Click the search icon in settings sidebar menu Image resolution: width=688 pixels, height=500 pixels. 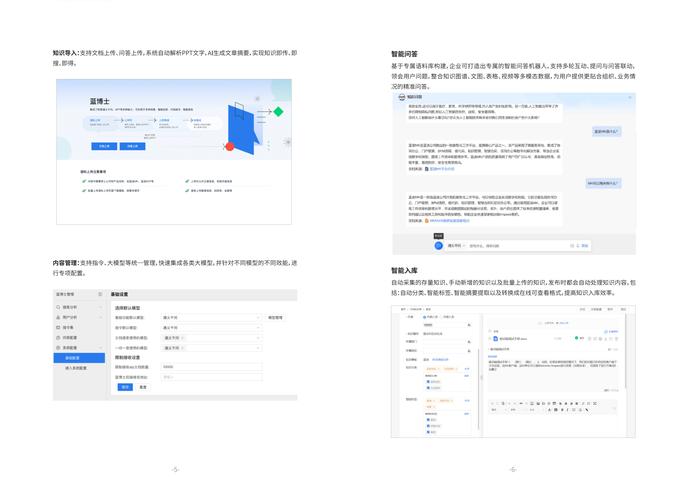point(59,305)
